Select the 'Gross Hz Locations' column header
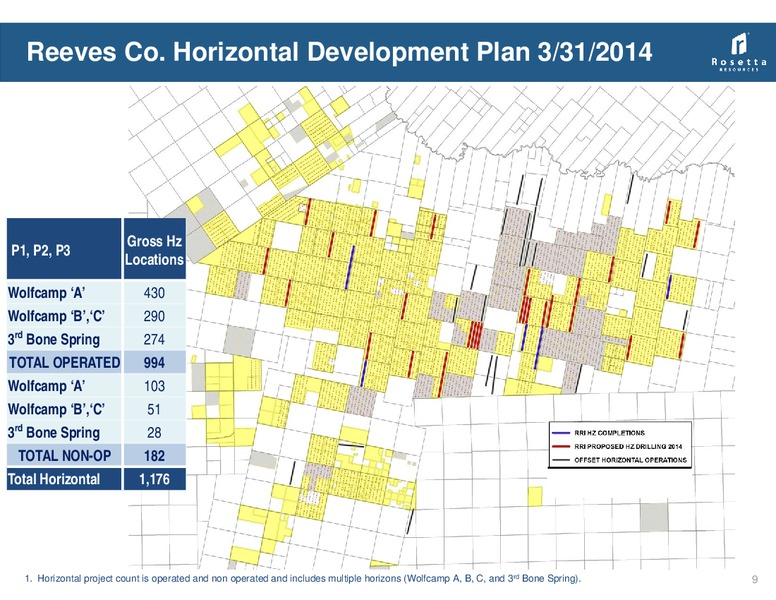The height and width of the screenshot is (600, 776). pos(154,250)
